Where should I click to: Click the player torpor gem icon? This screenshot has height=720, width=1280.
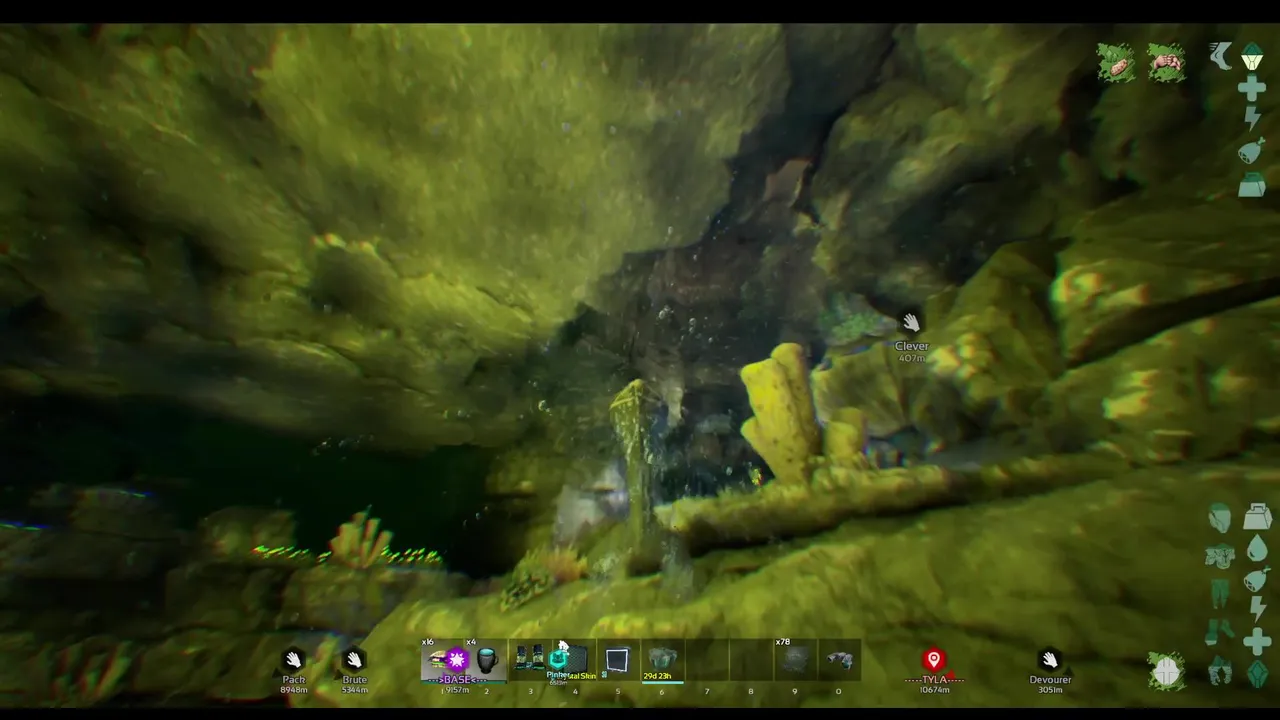point(1257,674)
